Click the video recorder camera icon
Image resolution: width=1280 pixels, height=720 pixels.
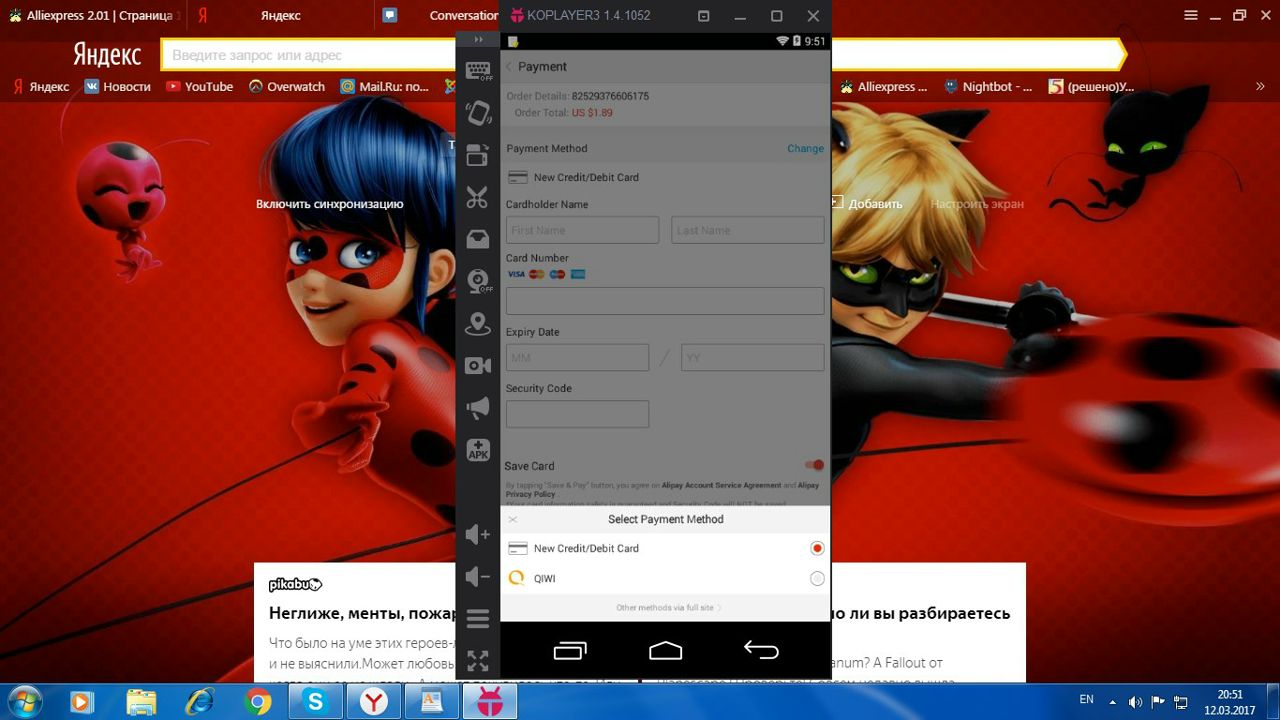(x=478, y=366)
